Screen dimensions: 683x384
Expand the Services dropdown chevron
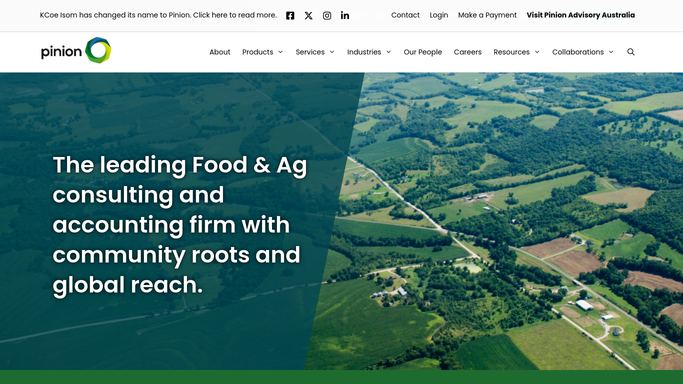point(332,52)
